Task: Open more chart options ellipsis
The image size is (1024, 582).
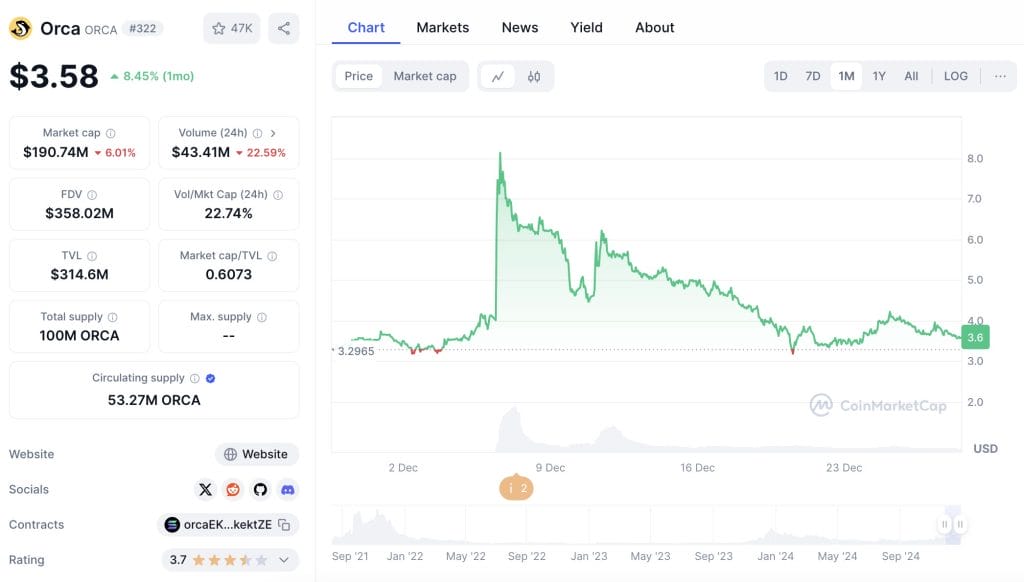Action: [x=1000, y=76]
